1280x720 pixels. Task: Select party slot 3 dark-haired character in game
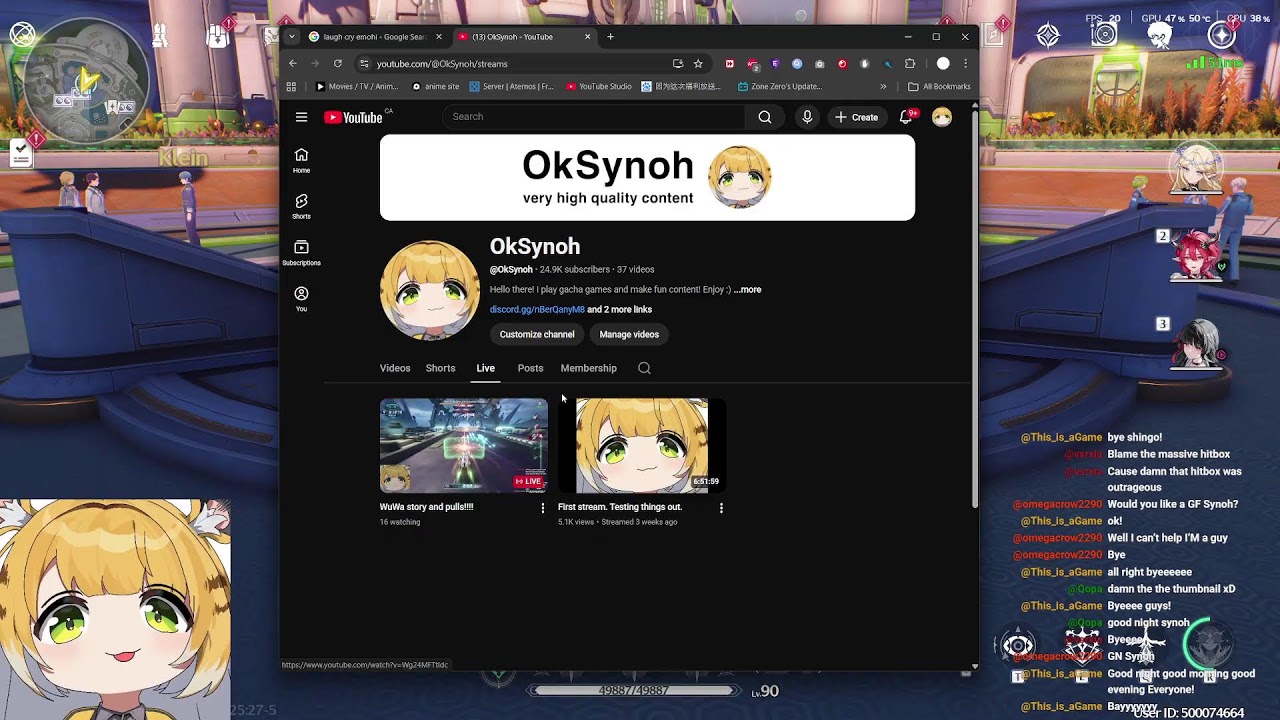(1198, 345)
